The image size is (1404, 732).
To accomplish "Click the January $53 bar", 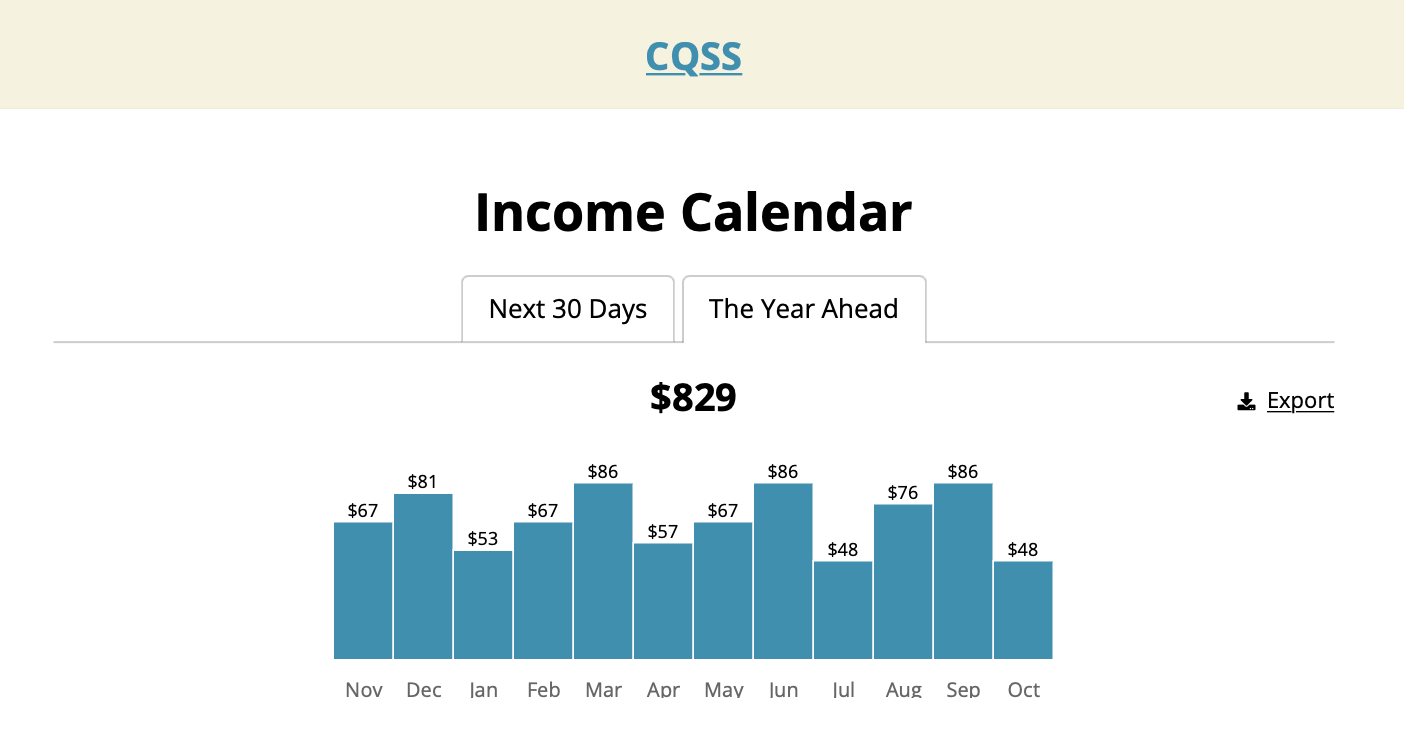I will point(483,605).
